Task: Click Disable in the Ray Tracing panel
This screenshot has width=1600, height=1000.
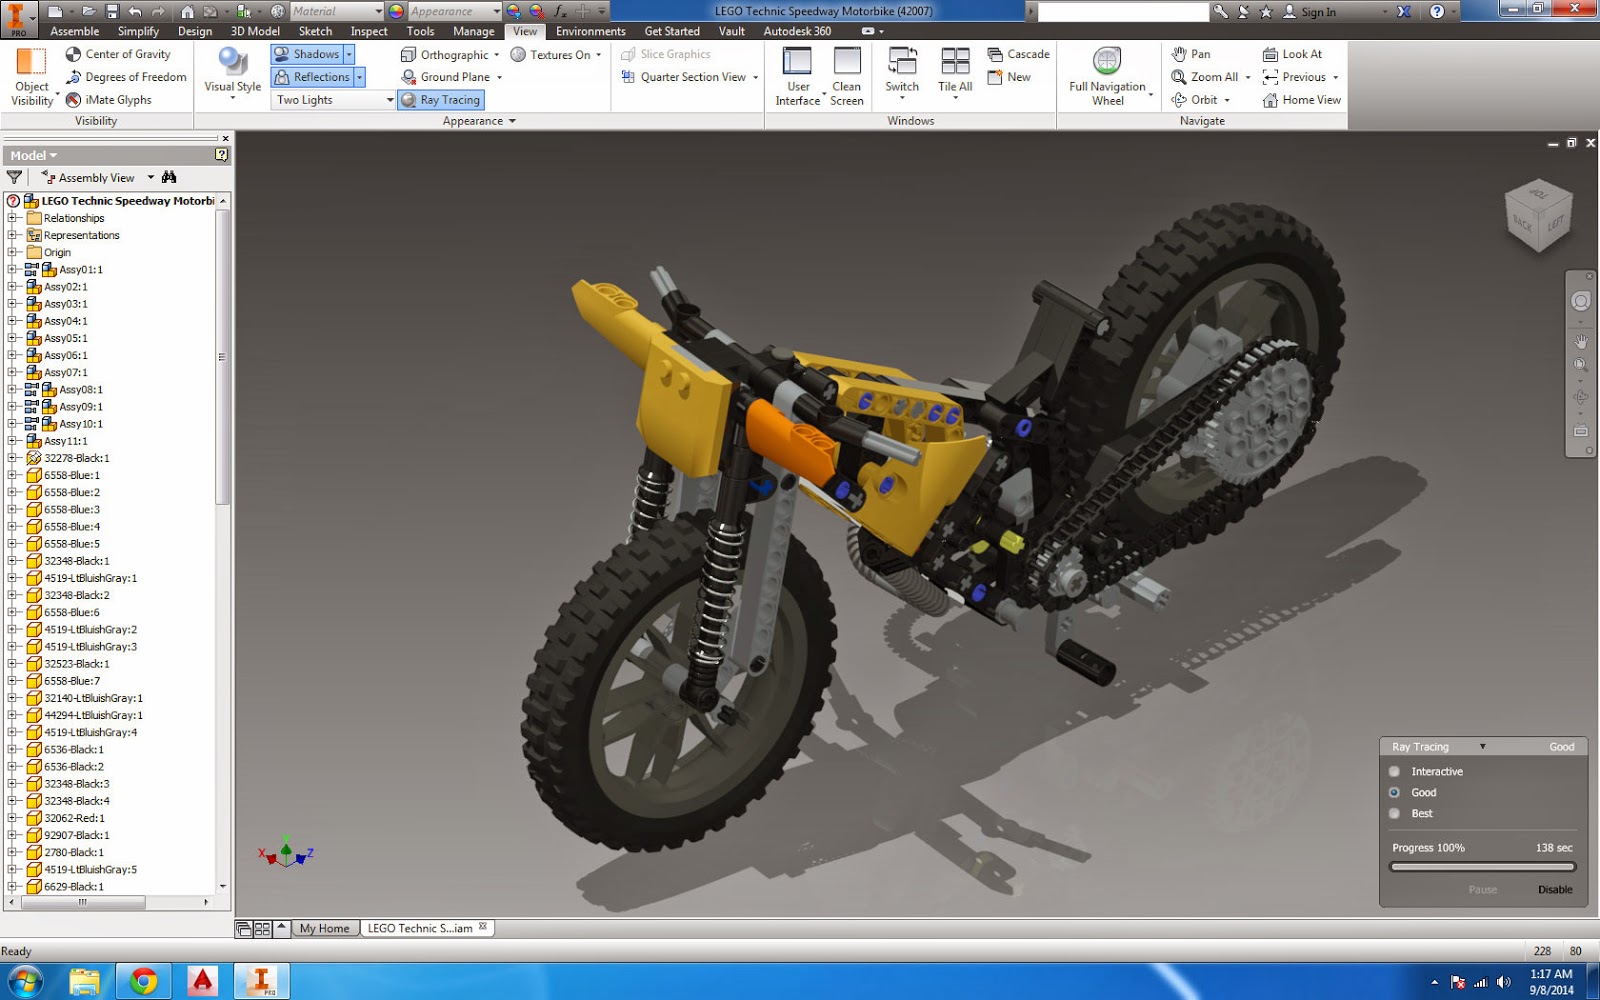Action: point(1554,889)
